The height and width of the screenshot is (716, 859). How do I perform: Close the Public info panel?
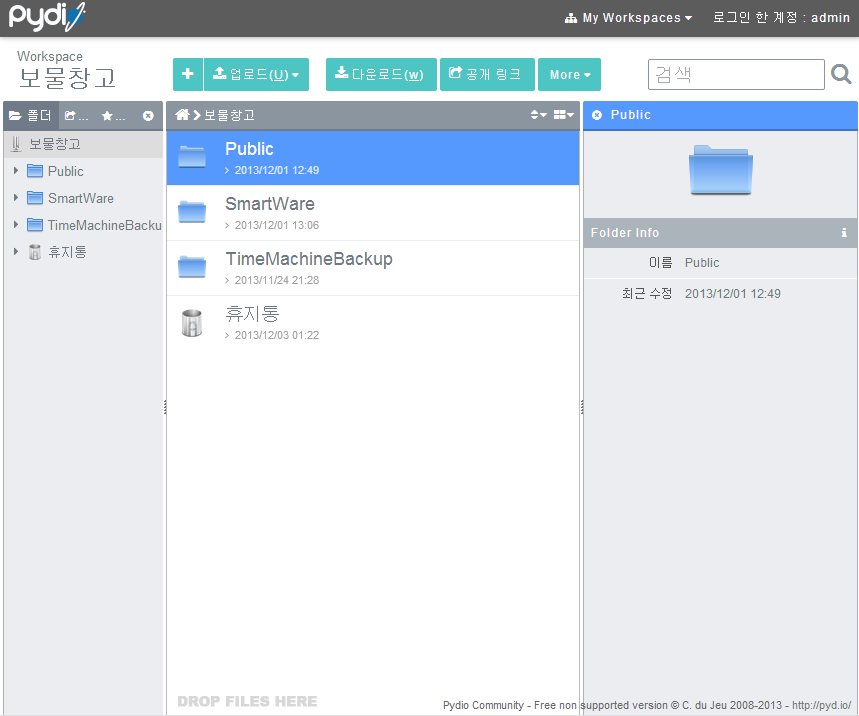[597, 115]
